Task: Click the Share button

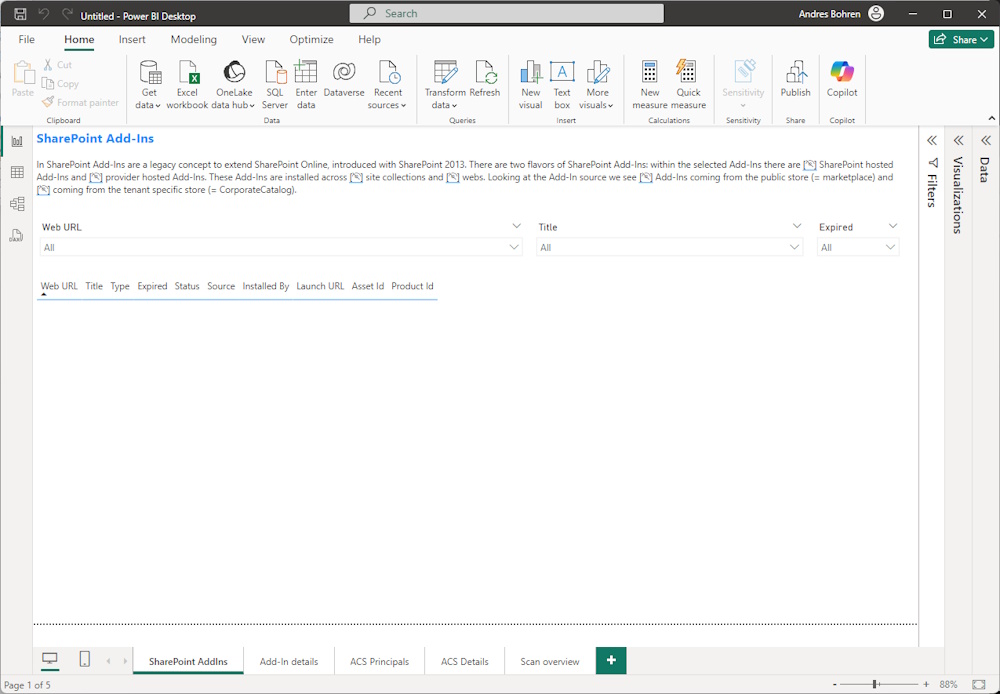Action: [961, 40]
